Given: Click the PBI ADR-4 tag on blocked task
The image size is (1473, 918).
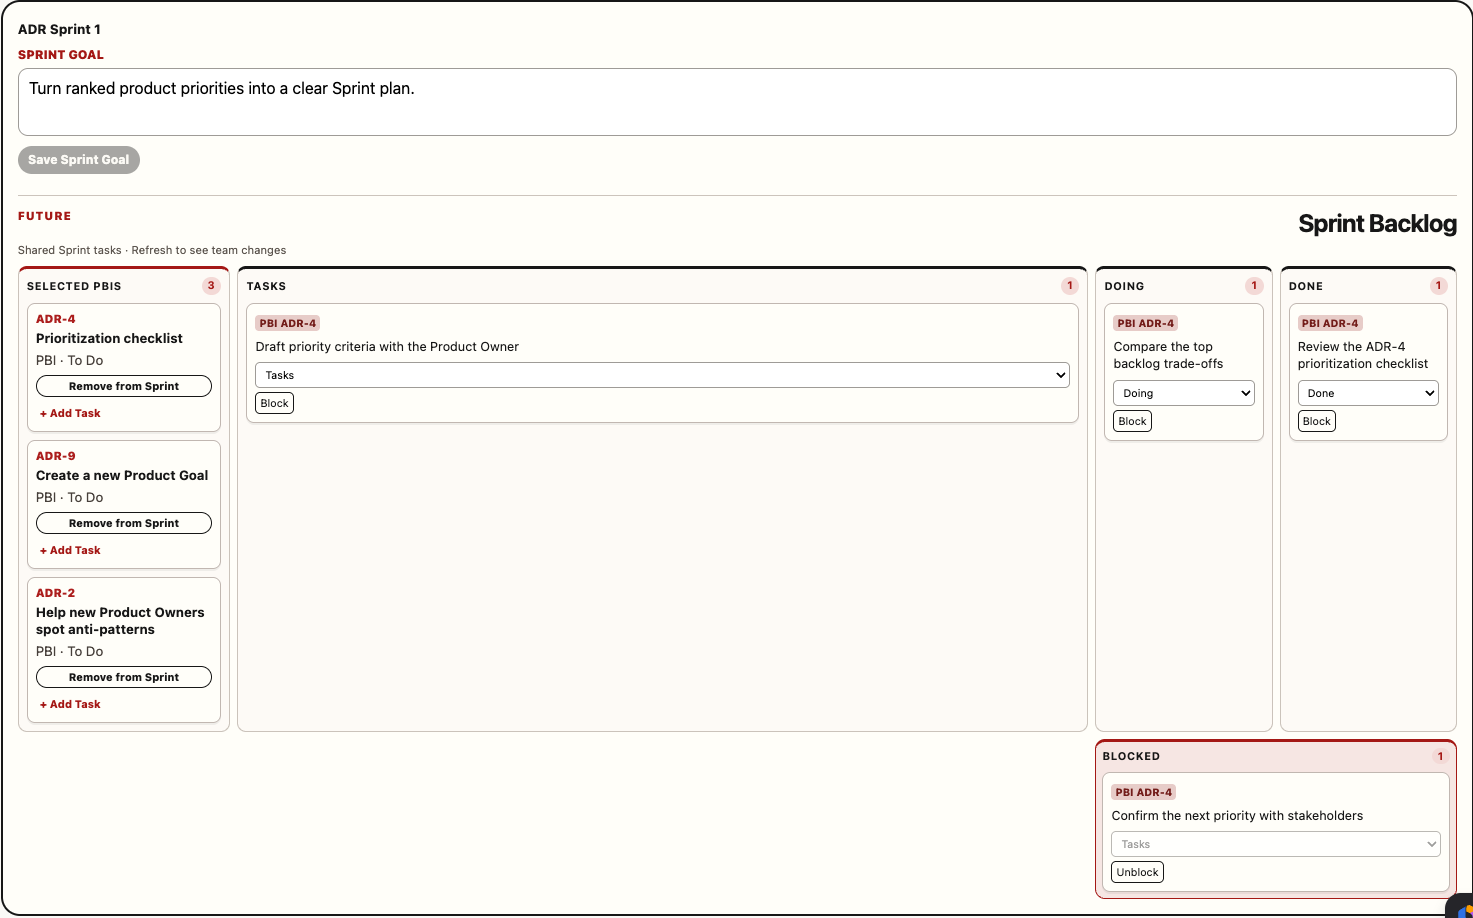Looking at the screenshot, I should (1143, 792).
